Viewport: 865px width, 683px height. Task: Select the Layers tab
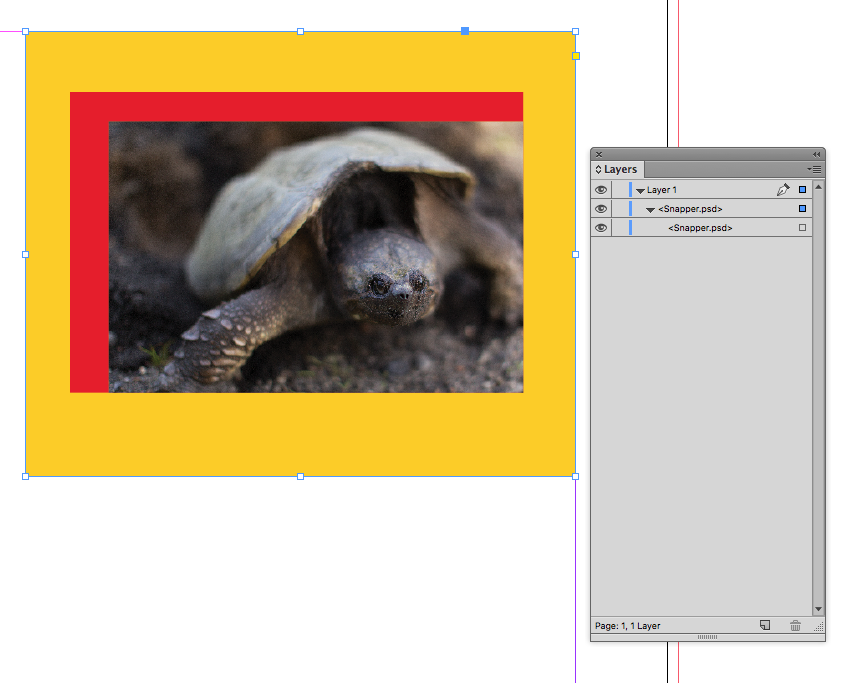tap(619, 170)
